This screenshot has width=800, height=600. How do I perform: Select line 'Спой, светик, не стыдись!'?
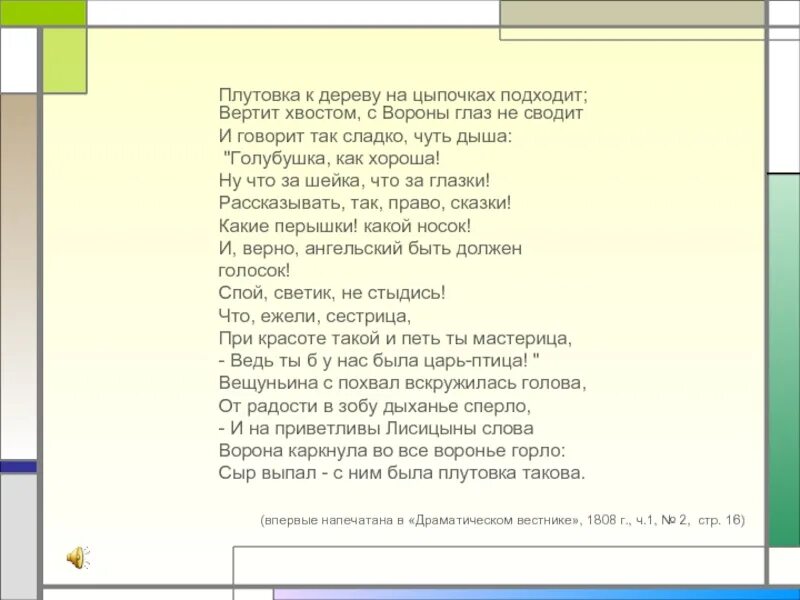click(x=332, y=293)
